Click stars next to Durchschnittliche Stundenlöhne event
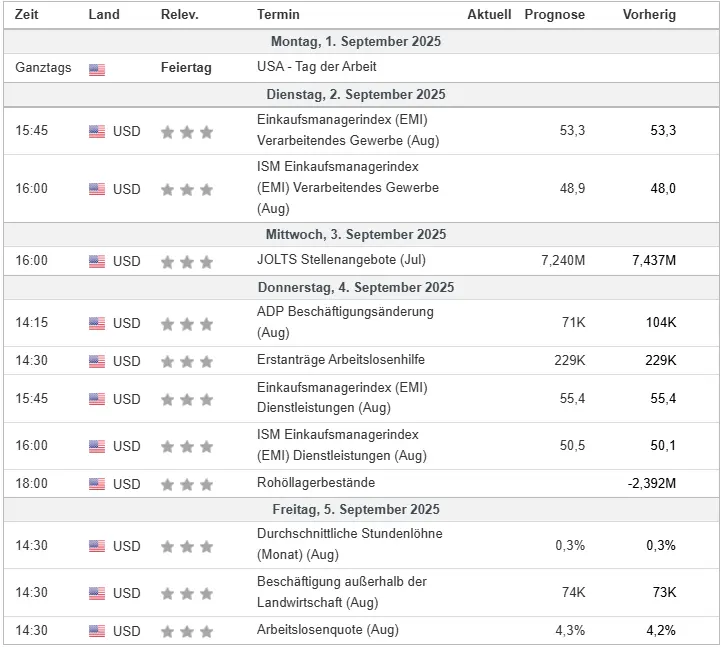The height and width of the screenshot is (647, 724). pyautogui.click(x=187, y=547)
